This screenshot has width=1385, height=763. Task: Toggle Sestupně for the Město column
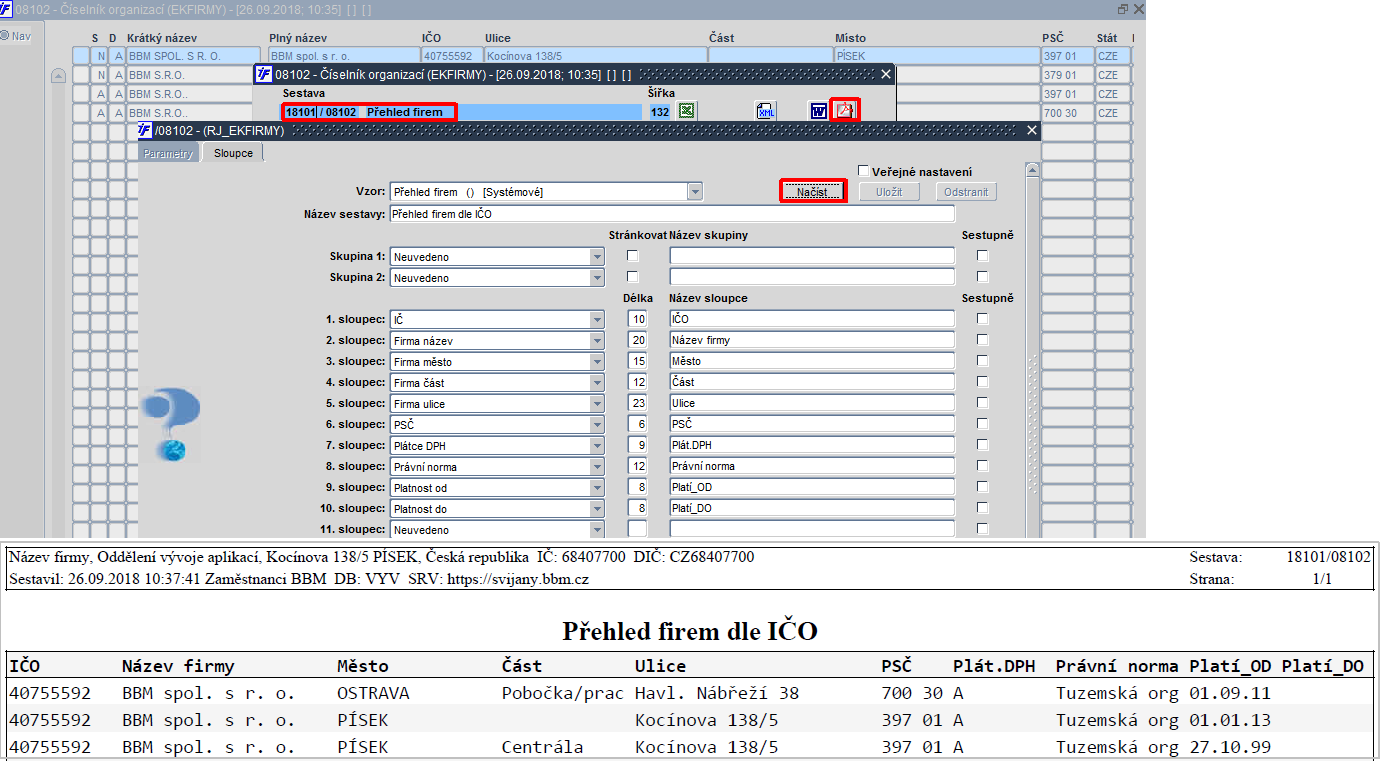point(983,361)
